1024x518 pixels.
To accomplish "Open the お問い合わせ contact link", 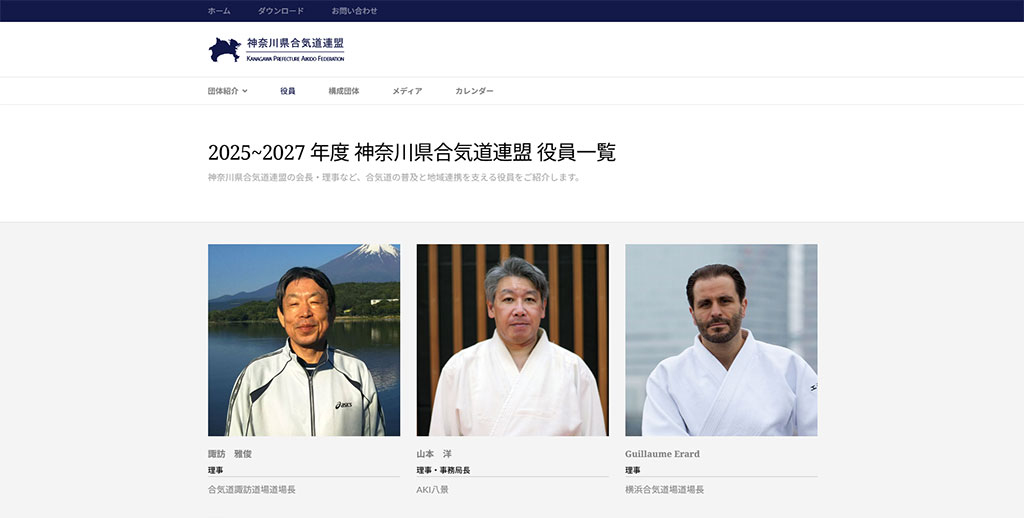I will tap(354, 11).
